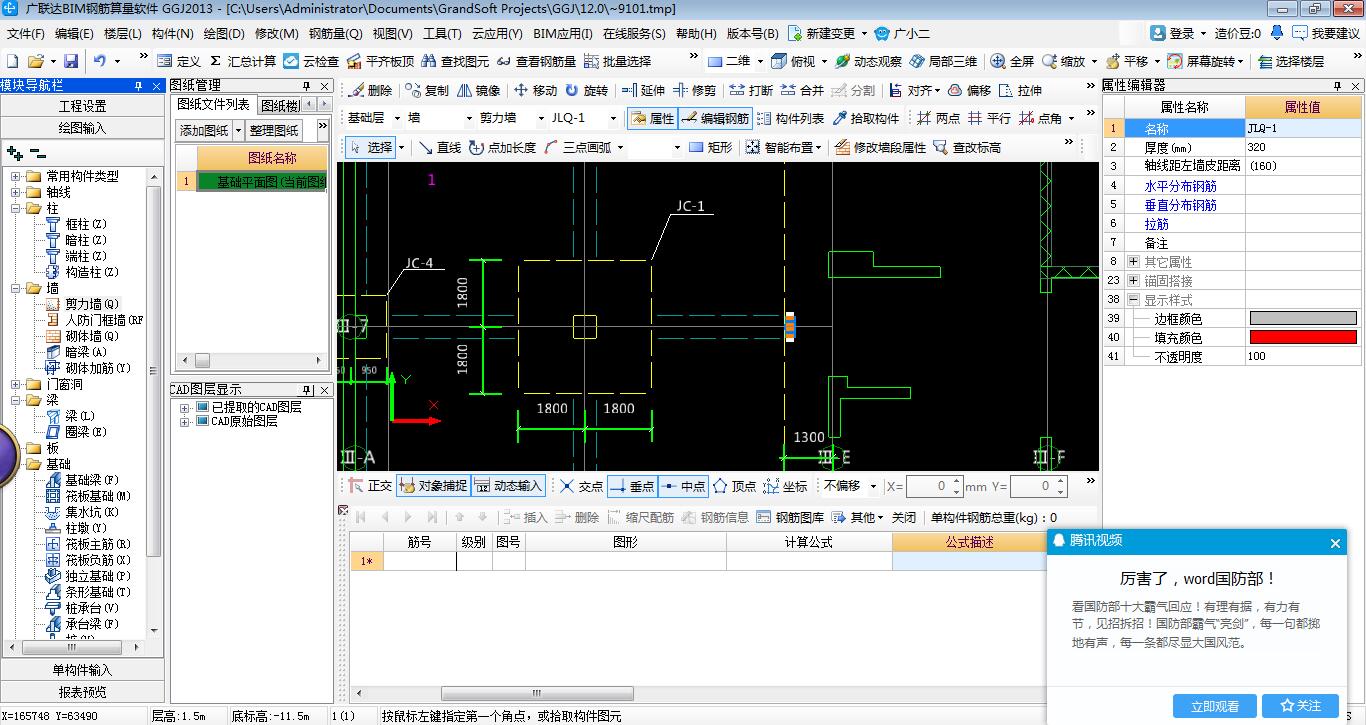Screen dimensions: 1366x725
Task: Select the 合并 merge tool
Action: (802, 90)
